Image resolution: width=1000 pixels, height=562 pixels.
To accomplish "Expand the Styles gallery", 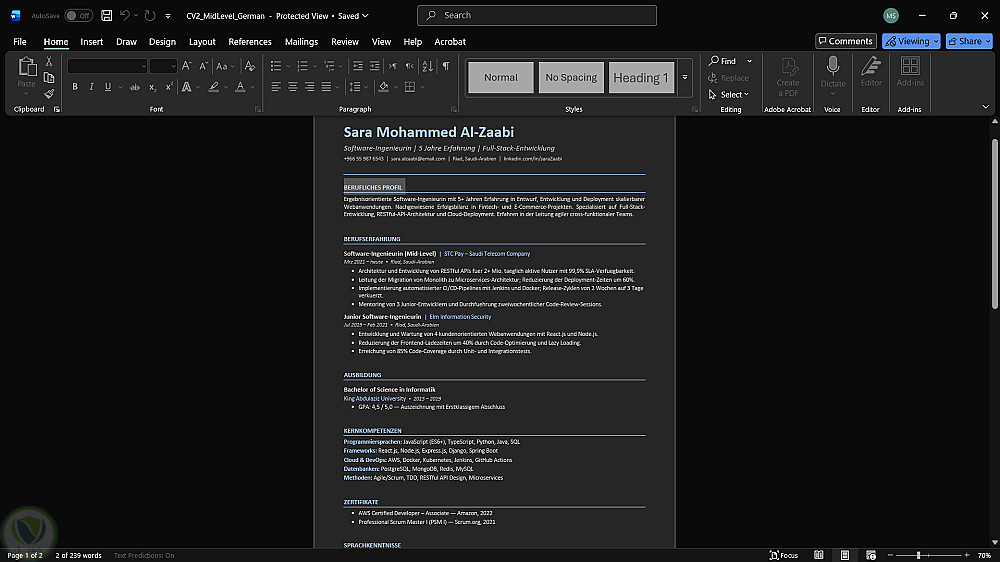I will (685, 78).
